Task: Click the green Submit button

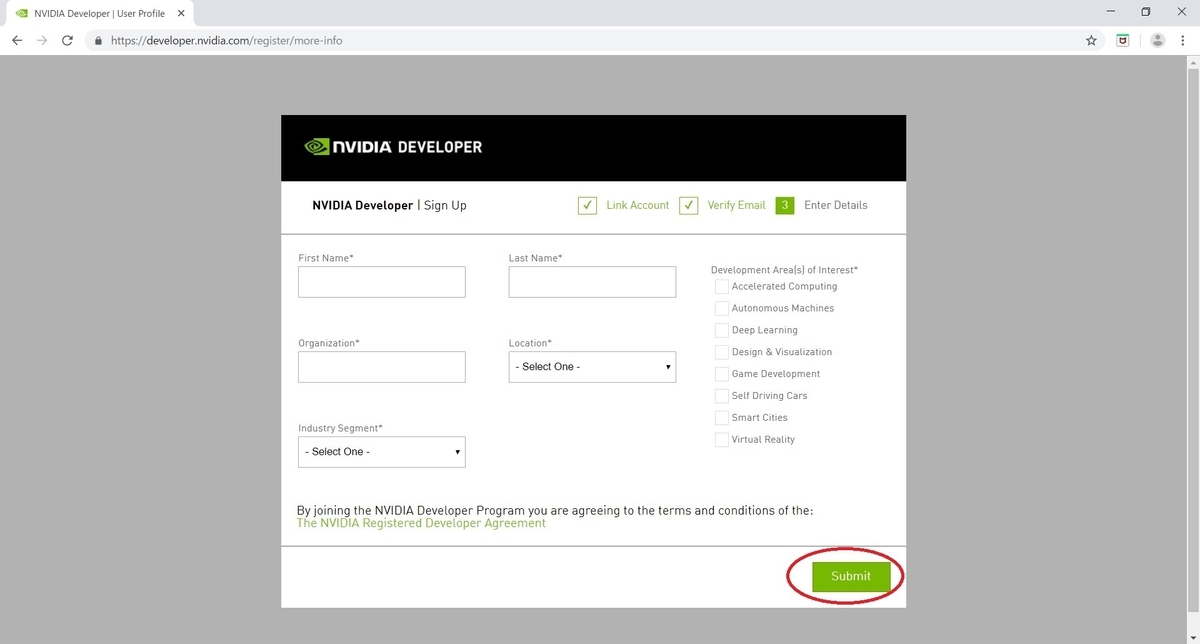Action: [x=851, y=576]
